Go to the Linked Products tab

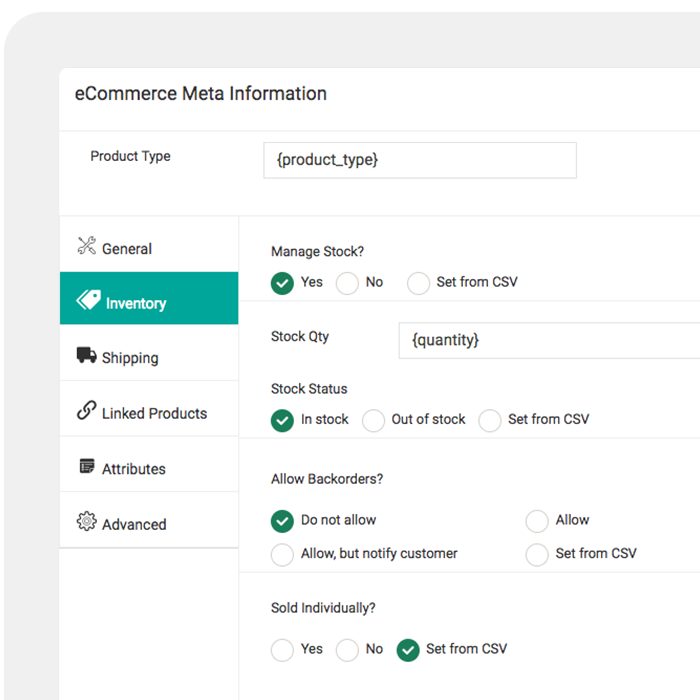point(149,408)
